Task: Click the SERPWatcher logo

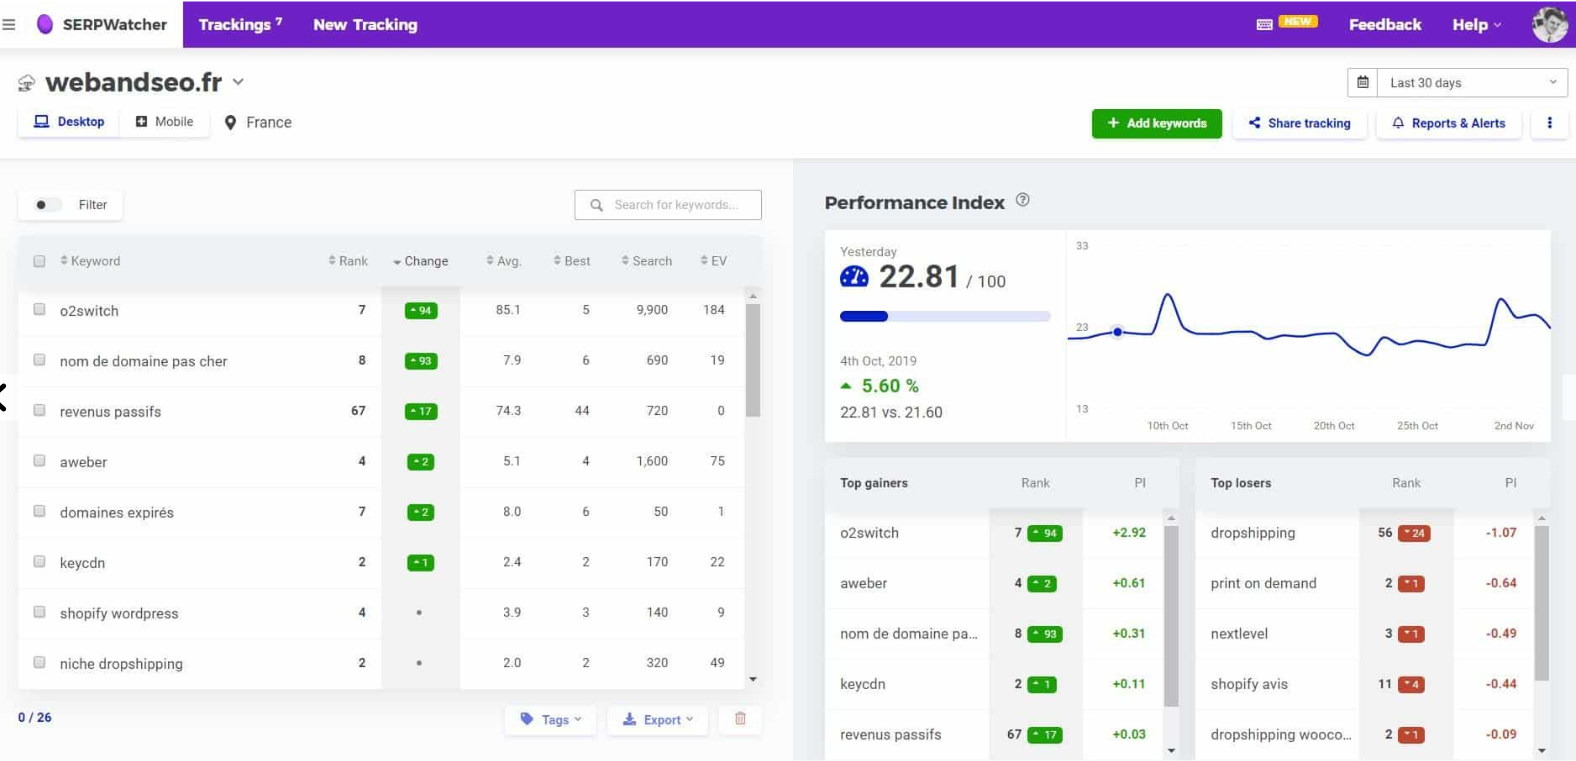Action: pyautogui.click(x=101, y=24)
